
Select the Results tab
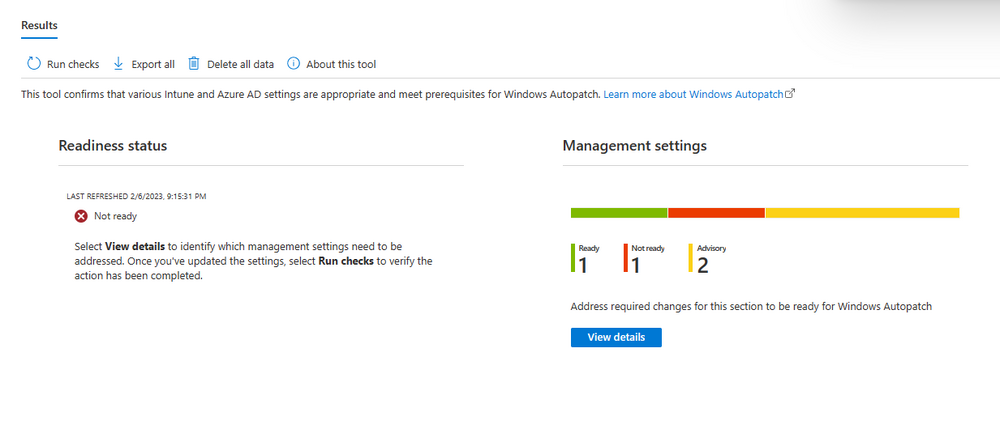pyautogui.click(x=39, y=25)
